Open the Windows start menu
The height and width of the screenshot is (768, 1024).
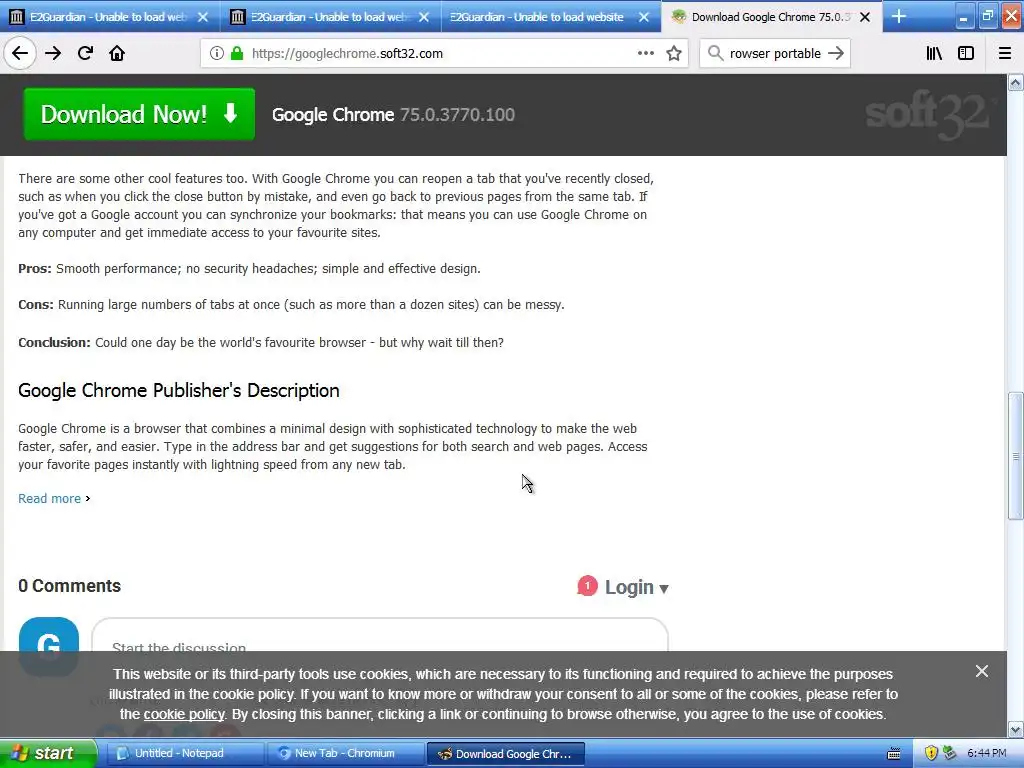[48, 753]
